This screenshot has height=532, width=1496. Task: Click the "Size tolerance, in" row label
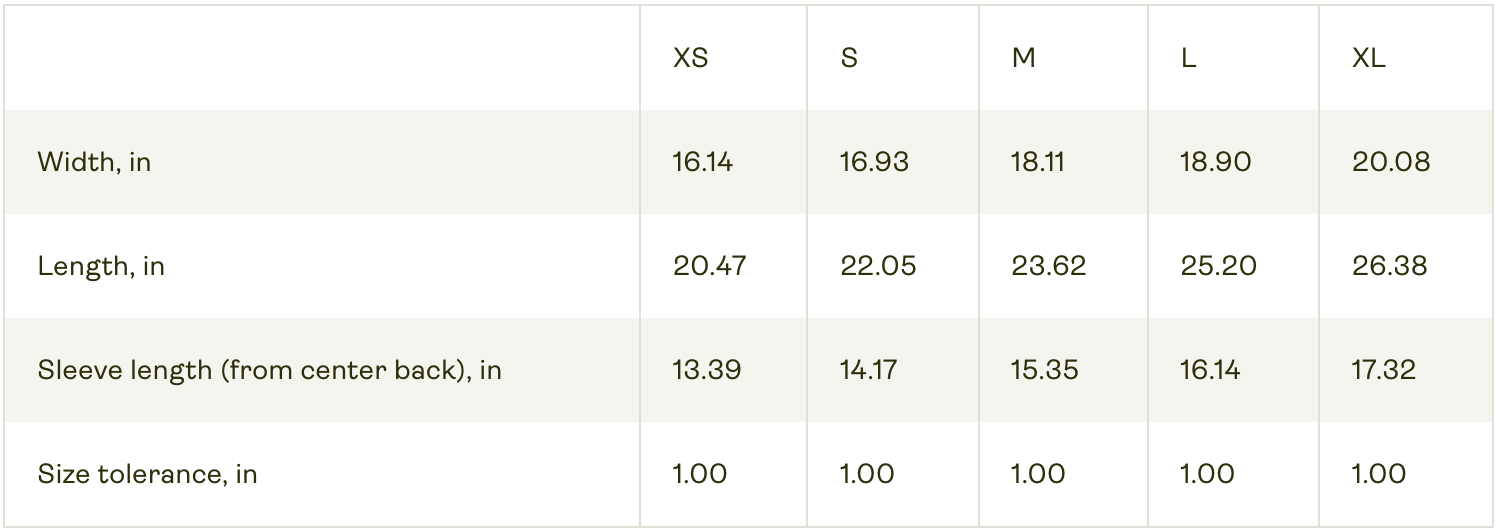(x=147, y=474)
